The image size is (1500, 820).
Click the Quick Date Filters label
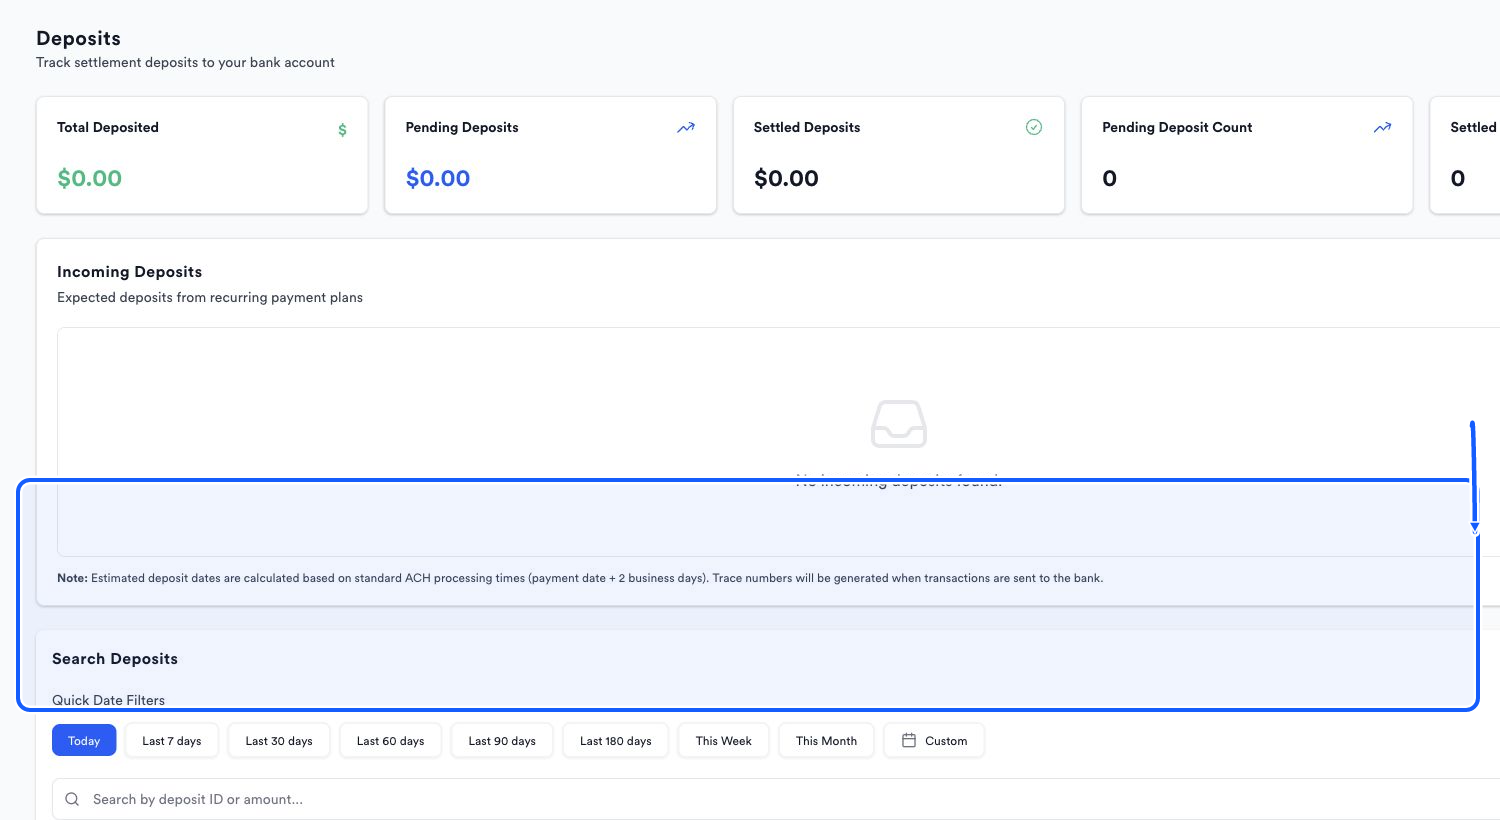click(x=108, y=700)
